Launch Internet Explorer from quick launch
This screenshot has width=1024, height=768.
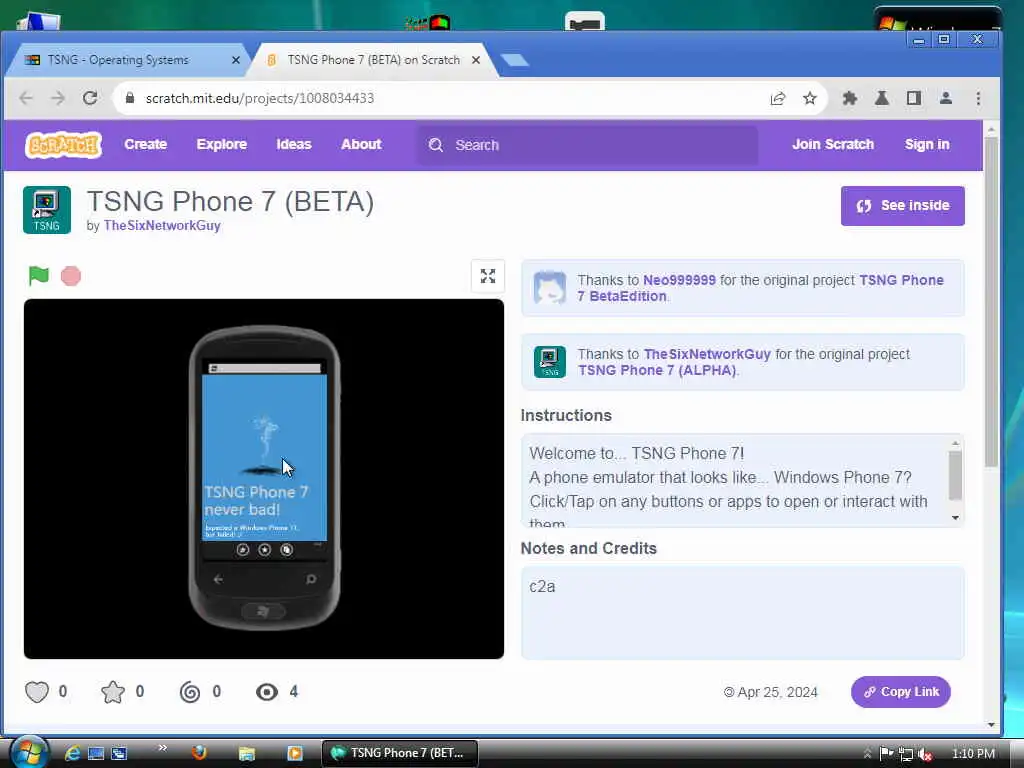[x=72, y=753]
